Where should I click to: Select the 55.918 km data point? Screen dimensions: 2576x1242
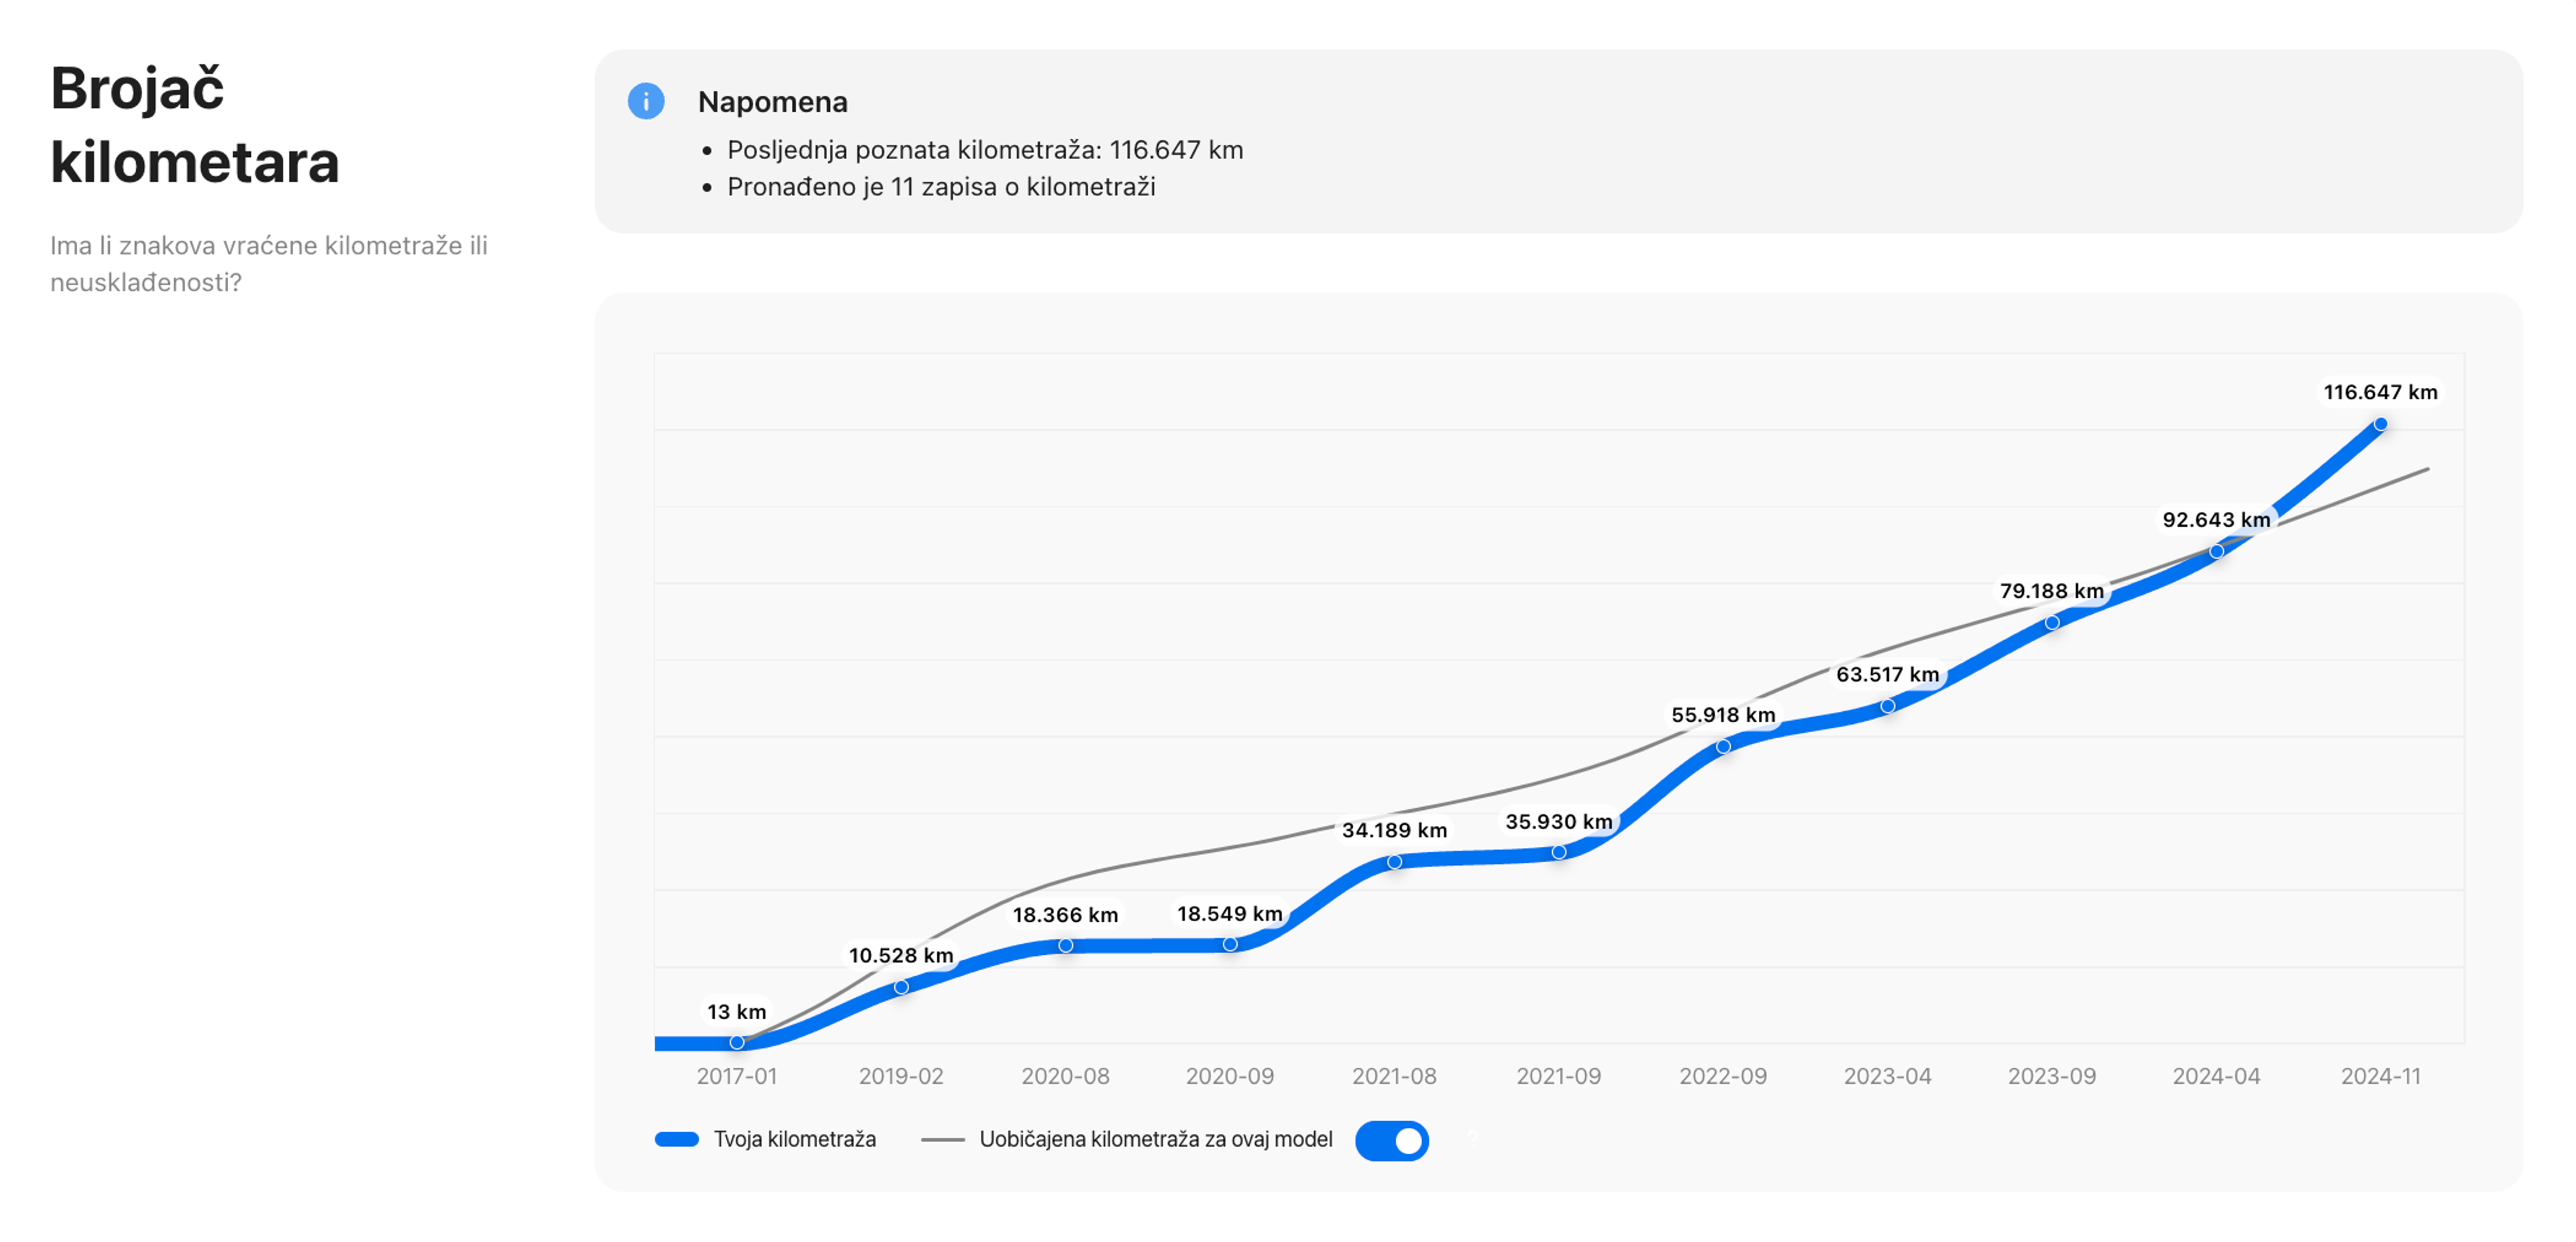tap(1723, 746)
